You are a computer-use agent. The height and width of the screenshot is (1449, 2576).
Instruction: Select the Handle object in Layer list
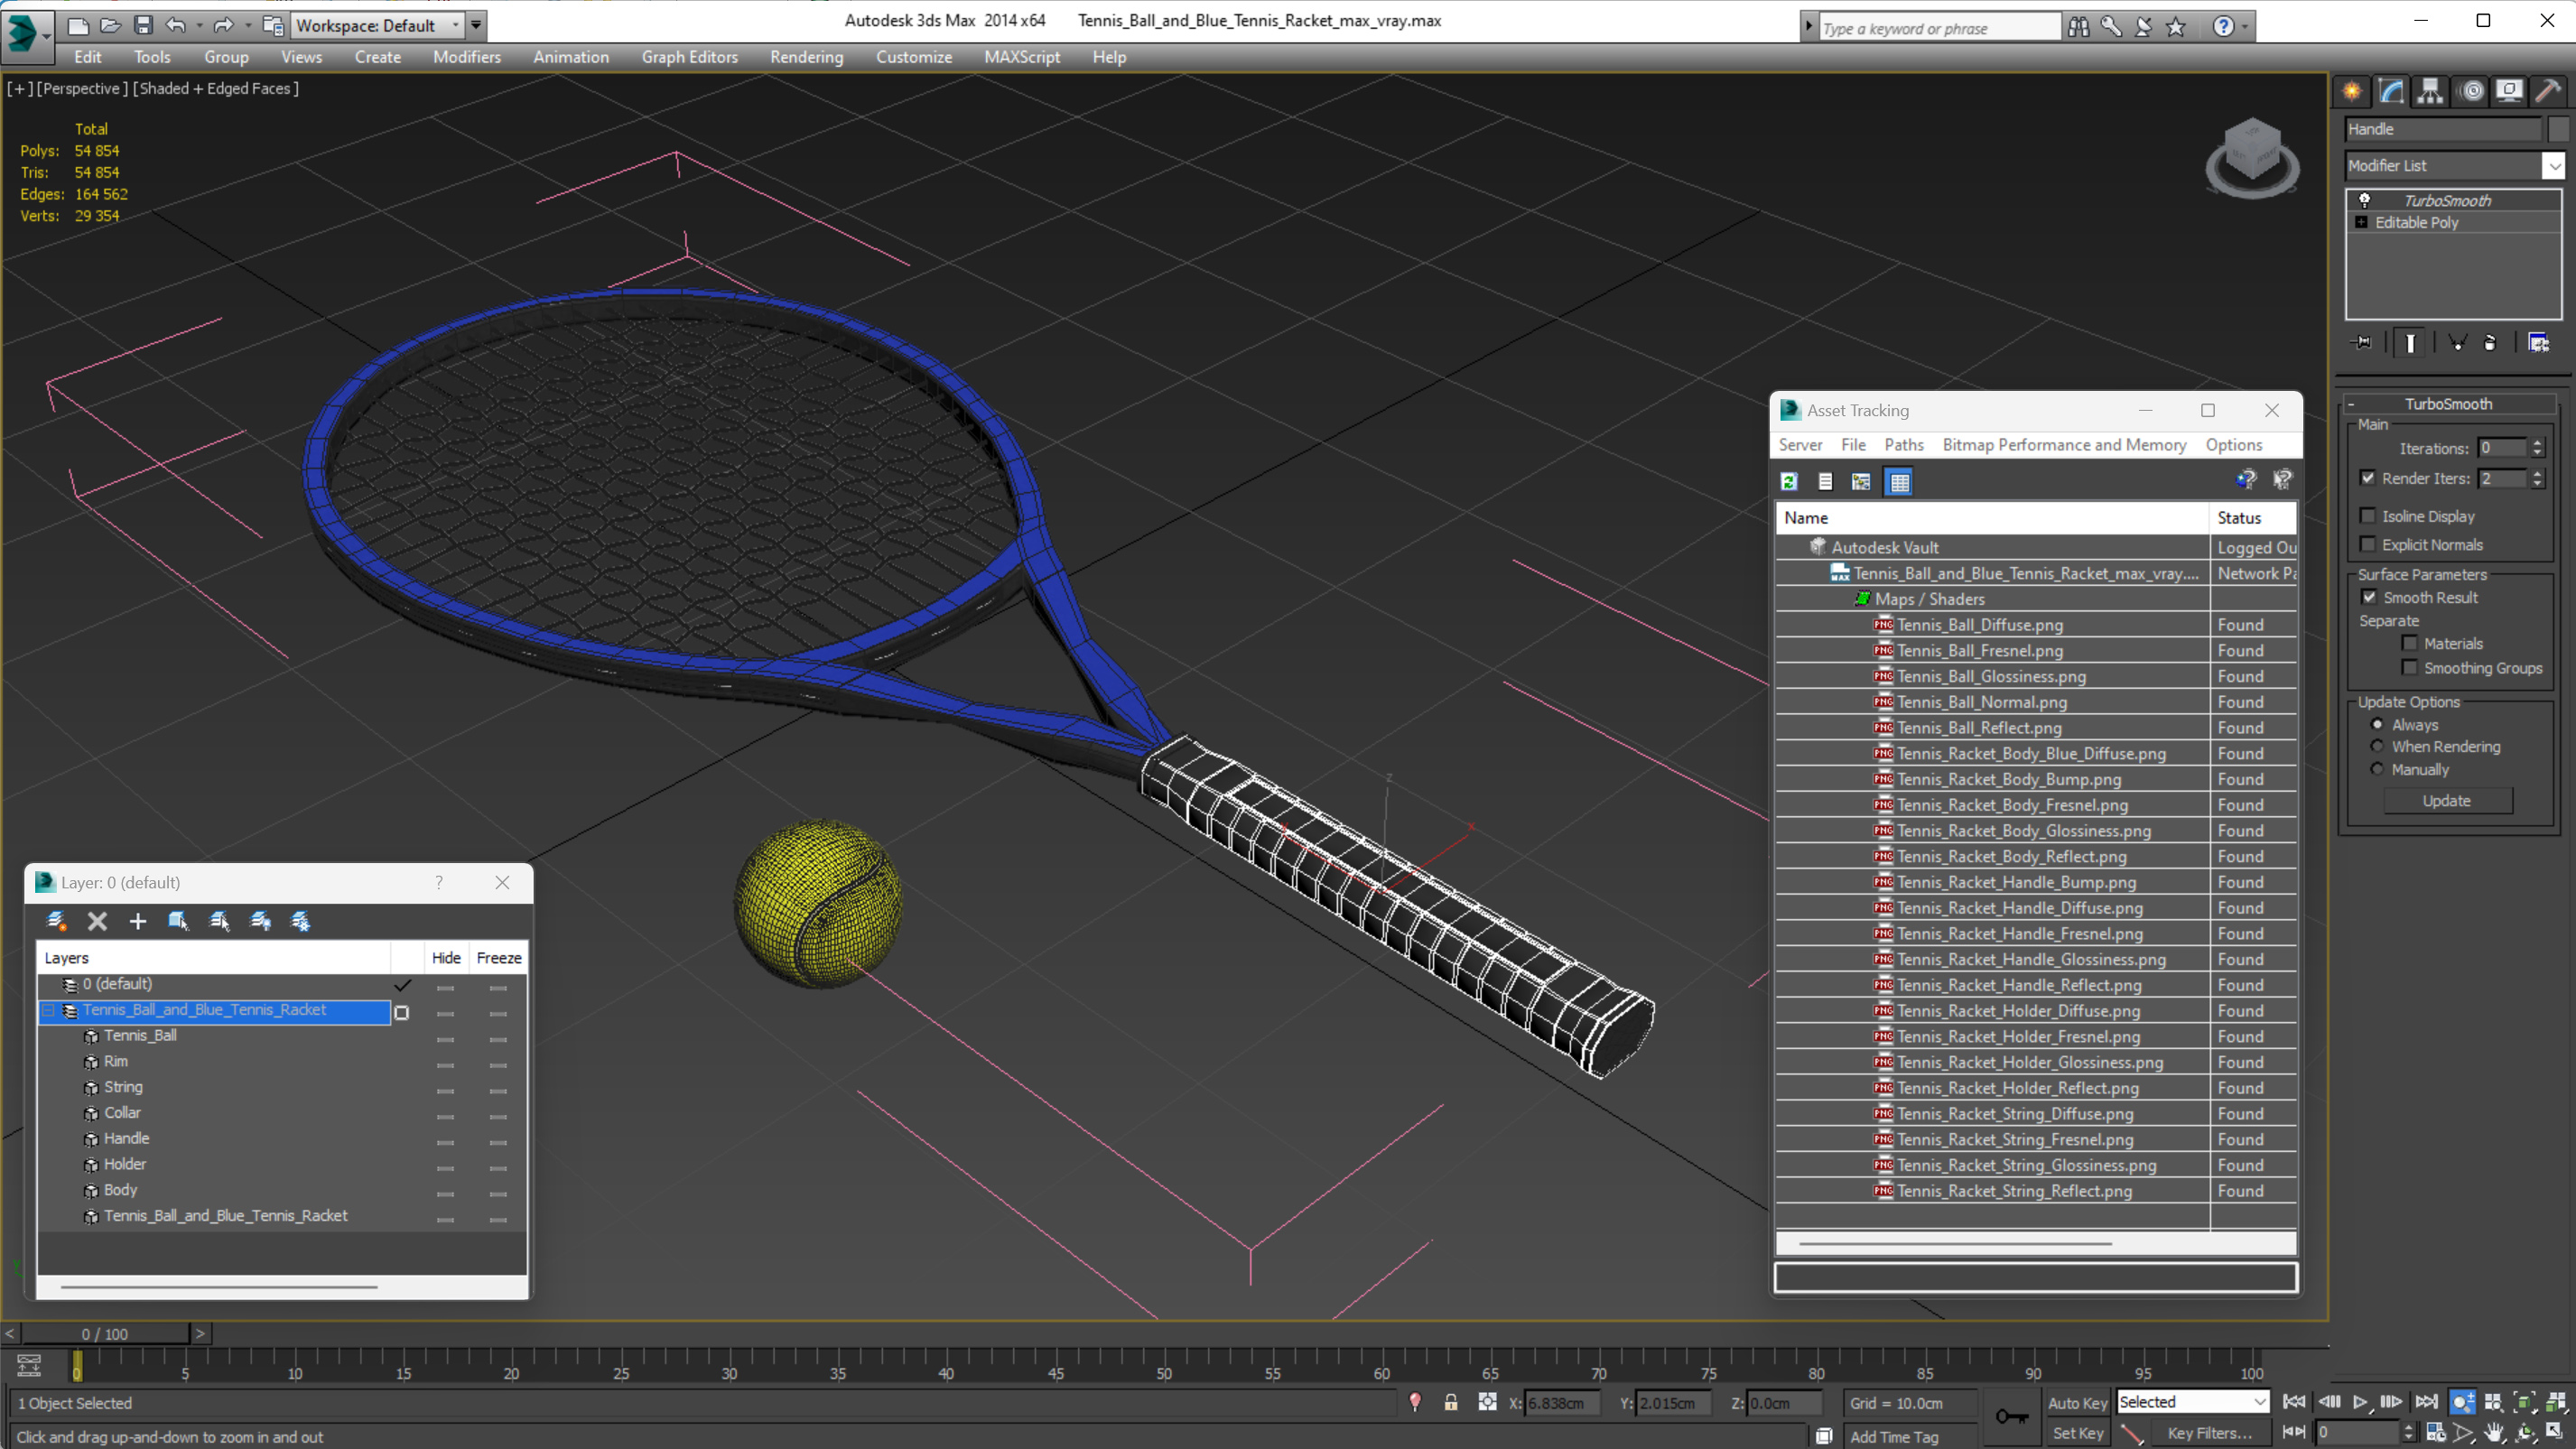pyautogui.click(x=126, y=1138)
